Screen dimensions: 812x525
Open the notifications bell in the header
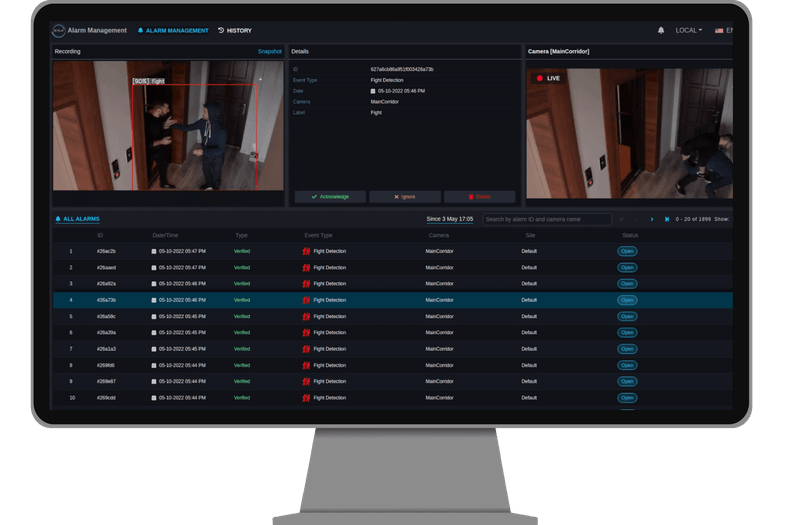[x=661, y=31]
